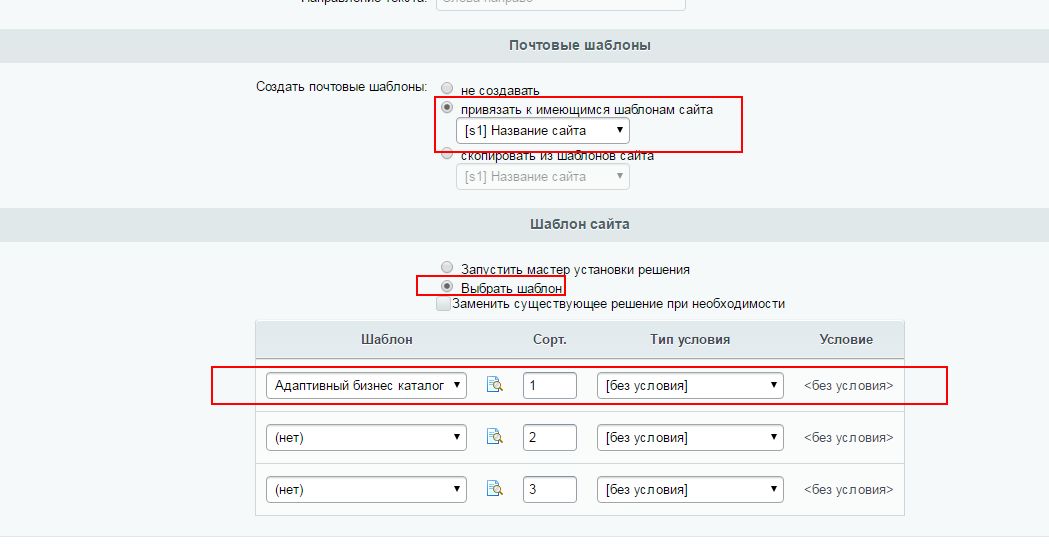Open 'Адаптивный бизнес каталог' template dropdown
Image resolution: width=1049 pixels, height=546 pixels.
coord(366,385)
